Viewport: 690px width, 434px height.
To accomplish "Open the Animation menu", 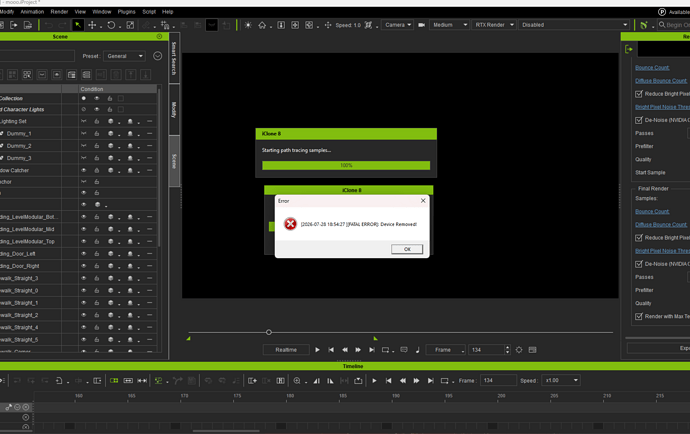I will [32, 12].
